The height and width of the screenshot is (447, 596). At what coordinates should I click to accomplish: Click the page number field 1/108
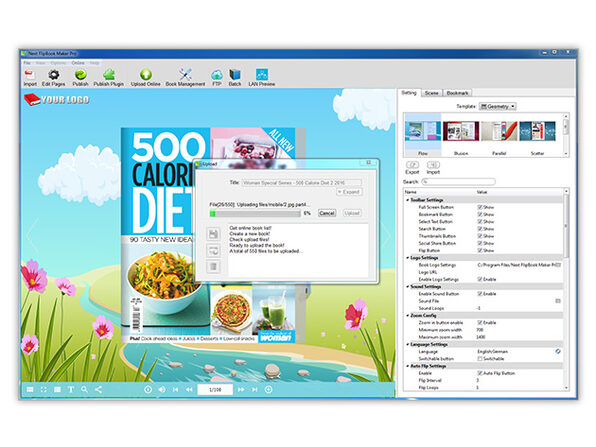pos(215,390)
